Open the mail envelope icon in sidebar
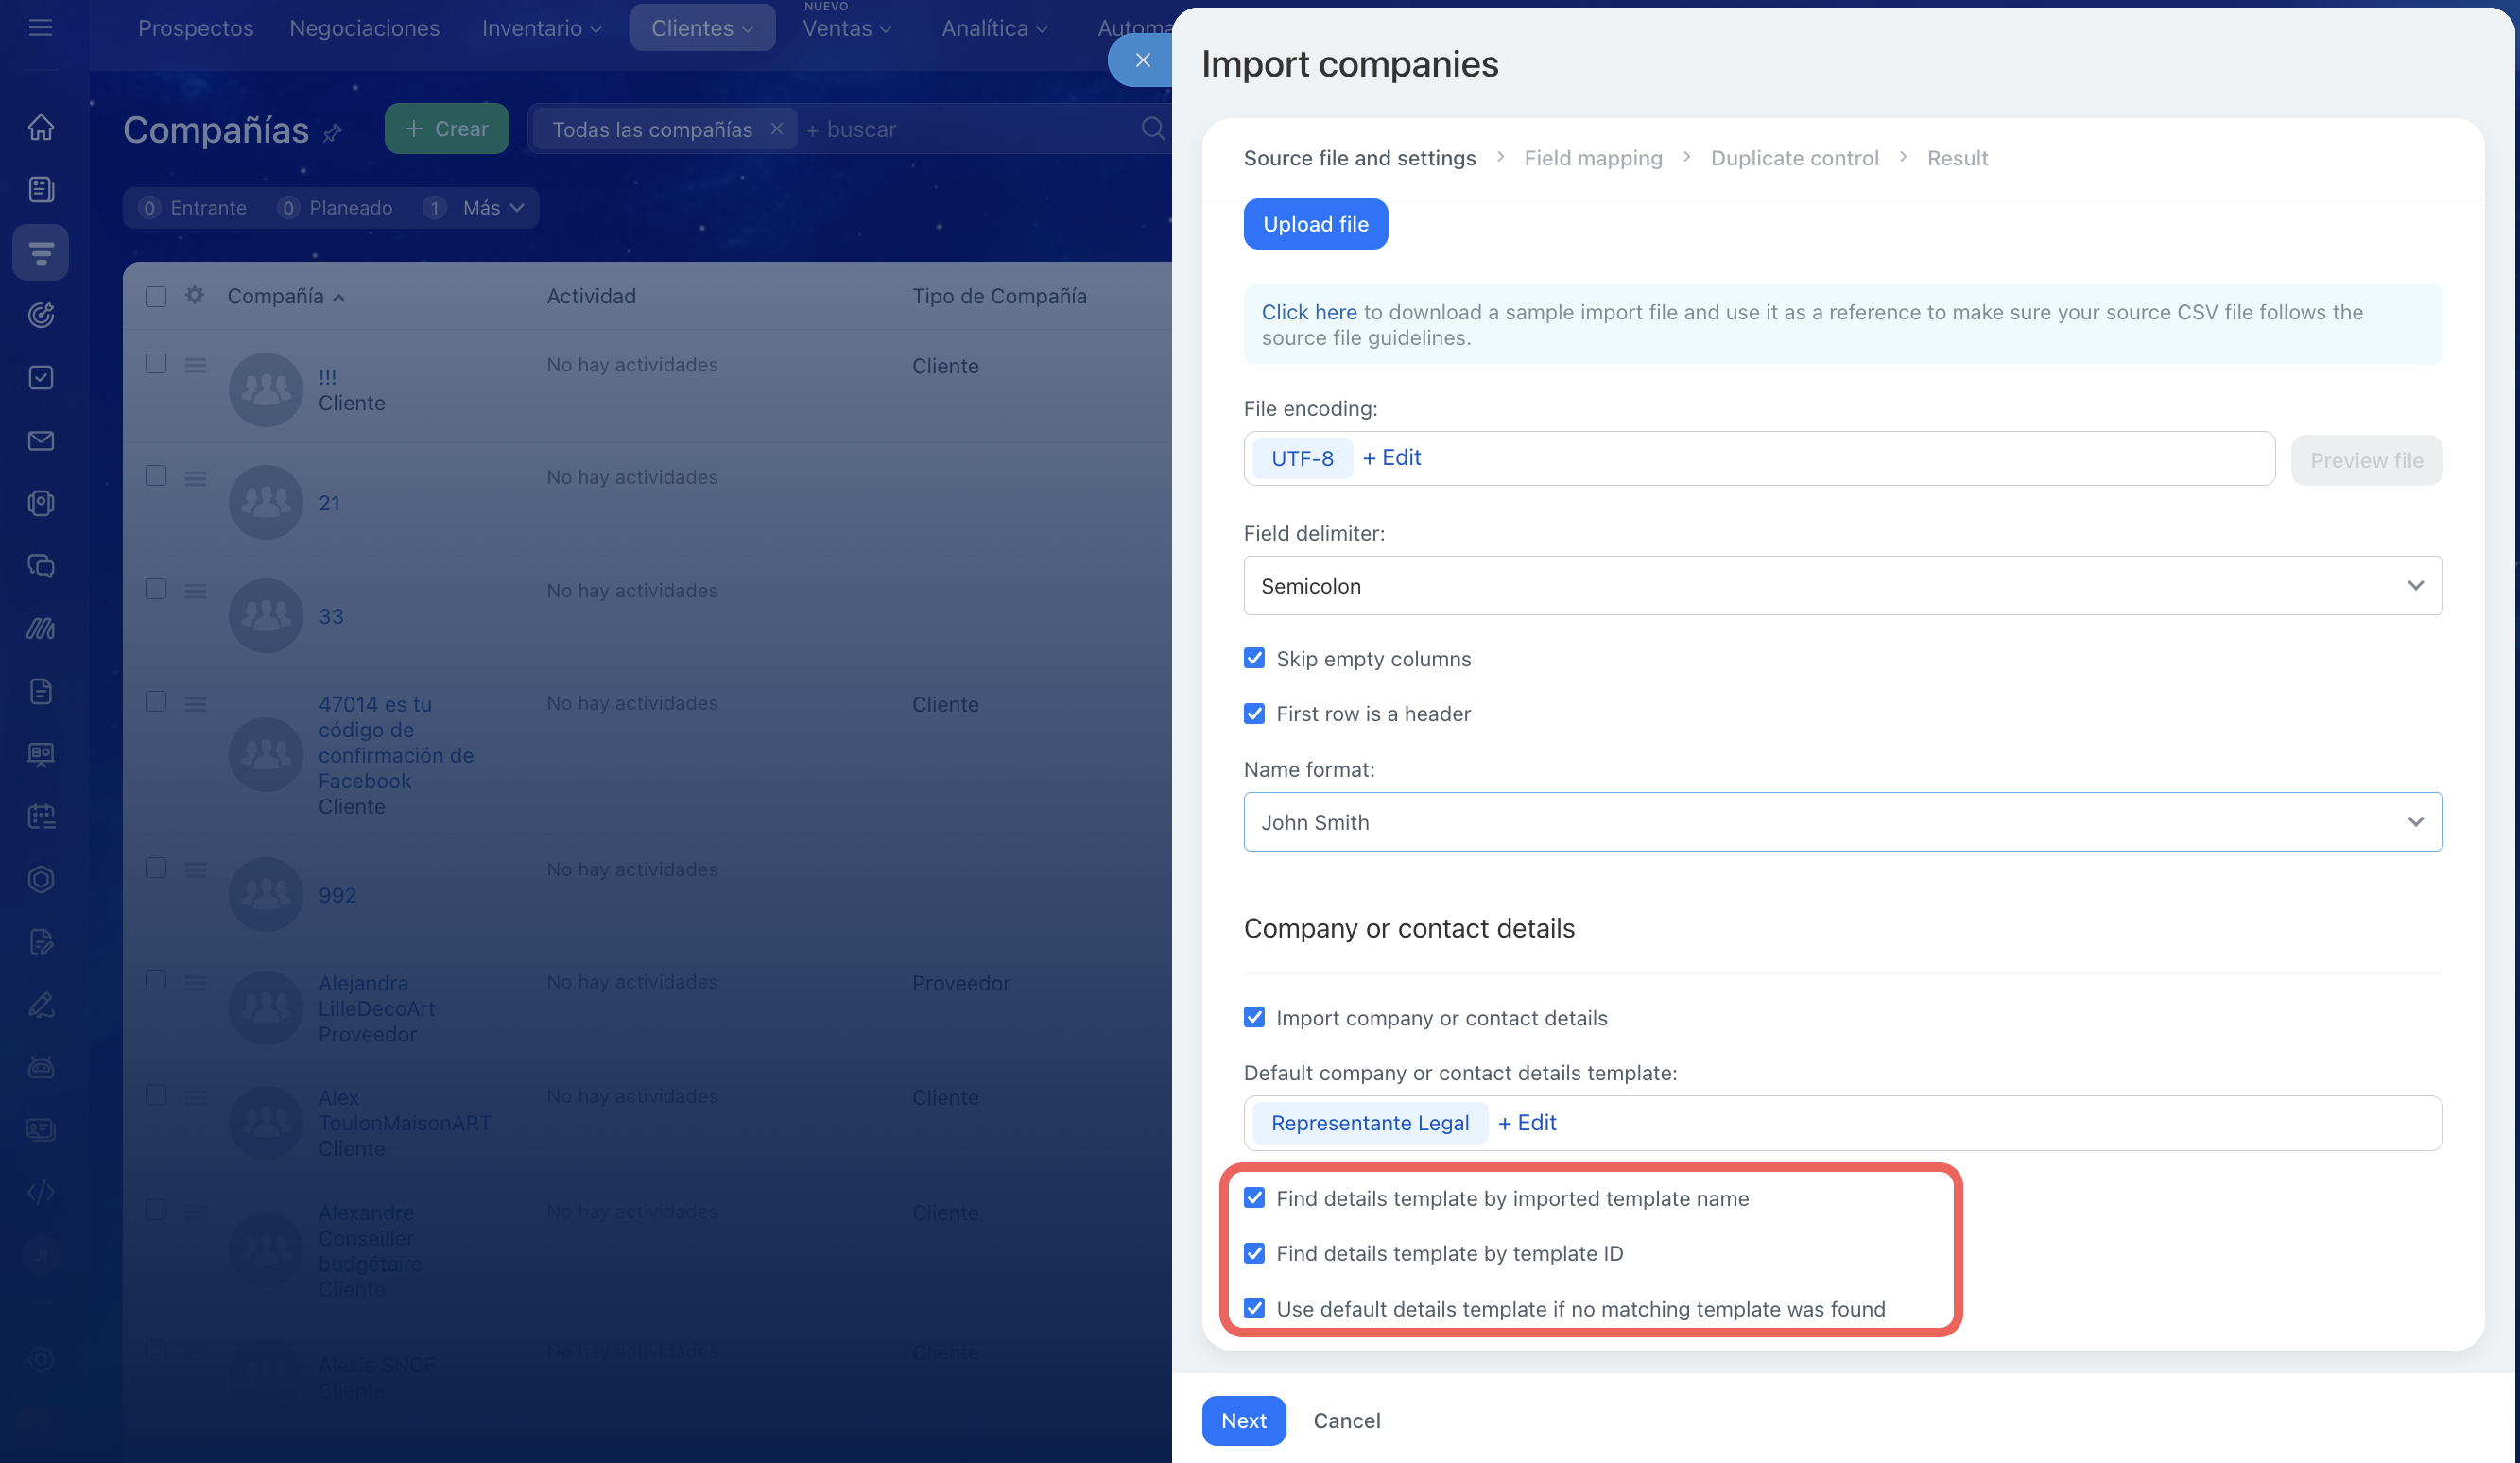This screenshot has height=1463, width=2520. (x=41, y=441)
